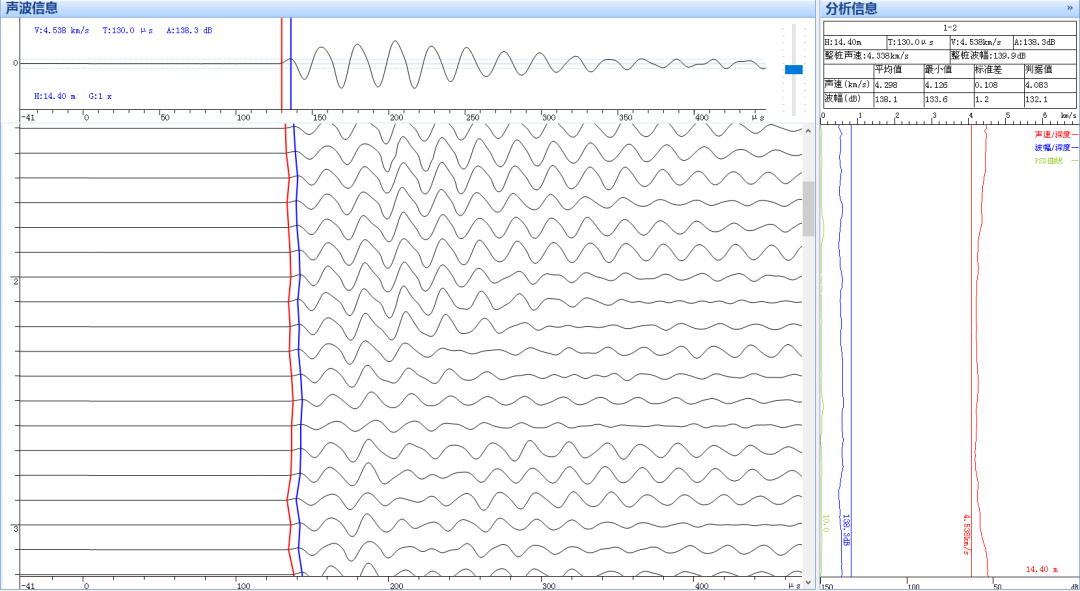Select the 1-2 profile header cell
This screenshot has width=1080, height=591.
(x=949, y=28)
